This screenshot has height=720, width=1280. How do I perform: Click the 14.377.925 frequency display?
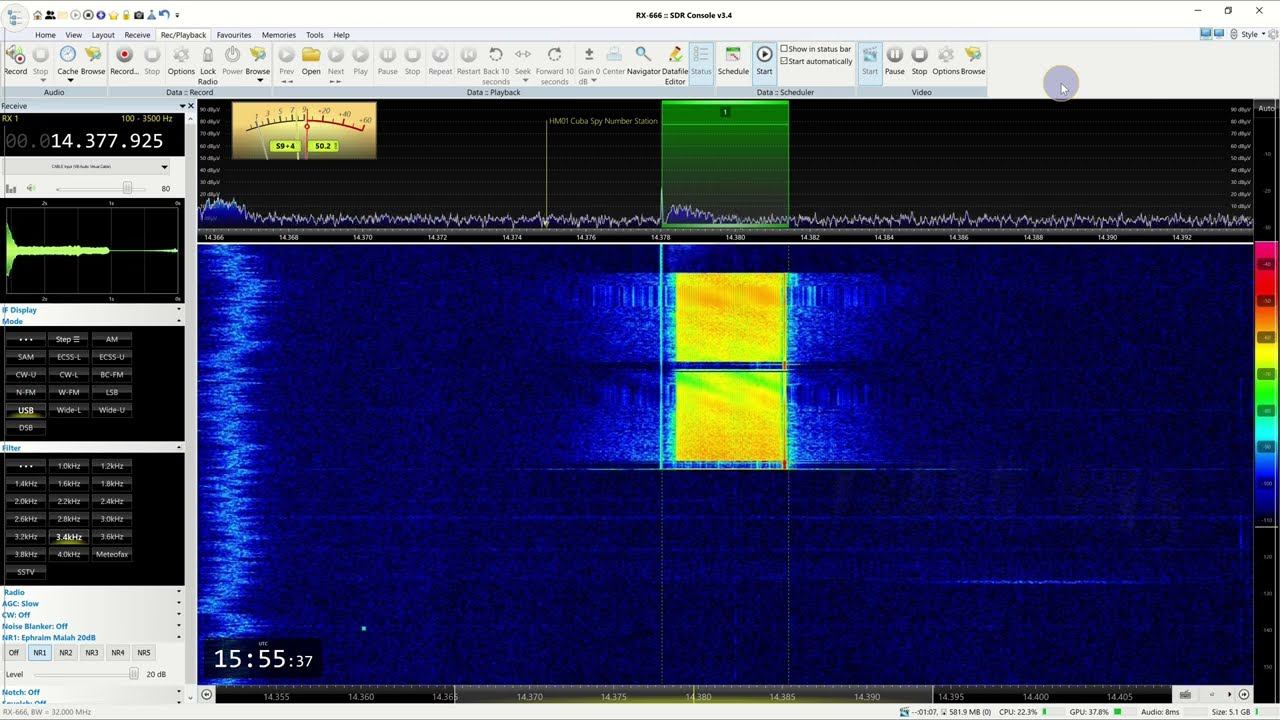pyautogui.click(x=106, y=141)
